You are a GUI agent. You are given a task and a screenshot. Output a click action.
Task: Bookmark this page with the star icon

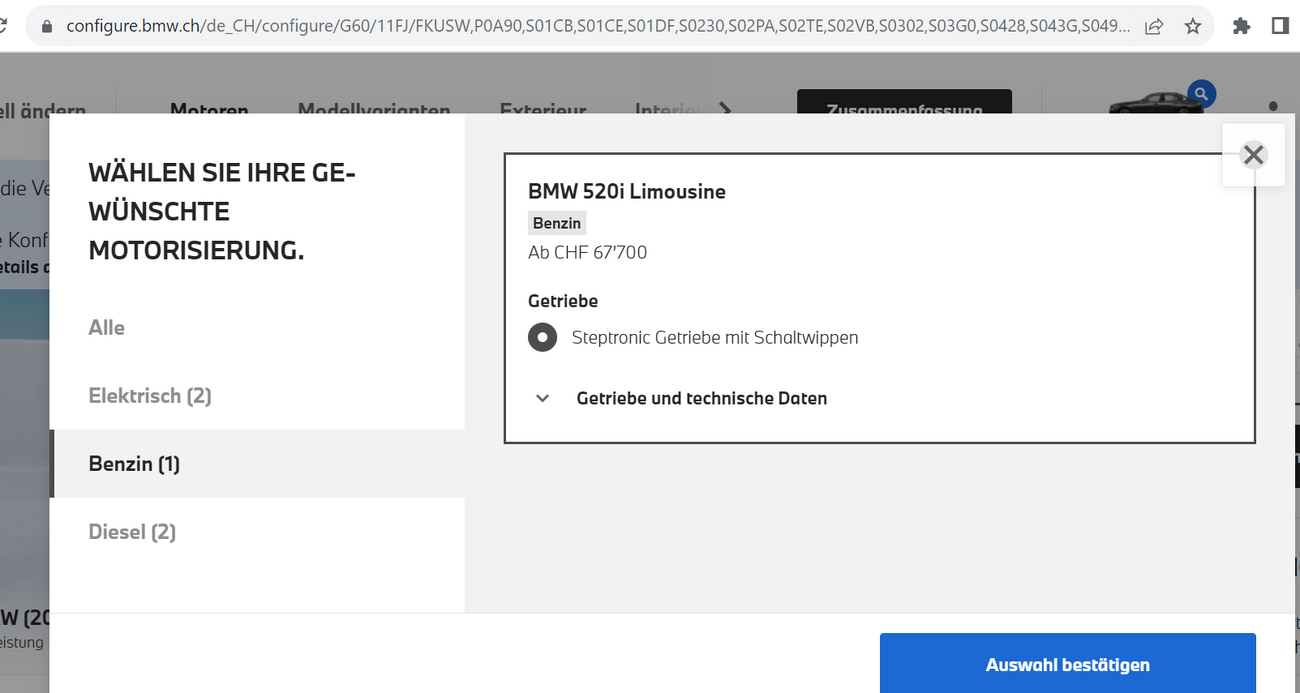tap(1192, 26)
